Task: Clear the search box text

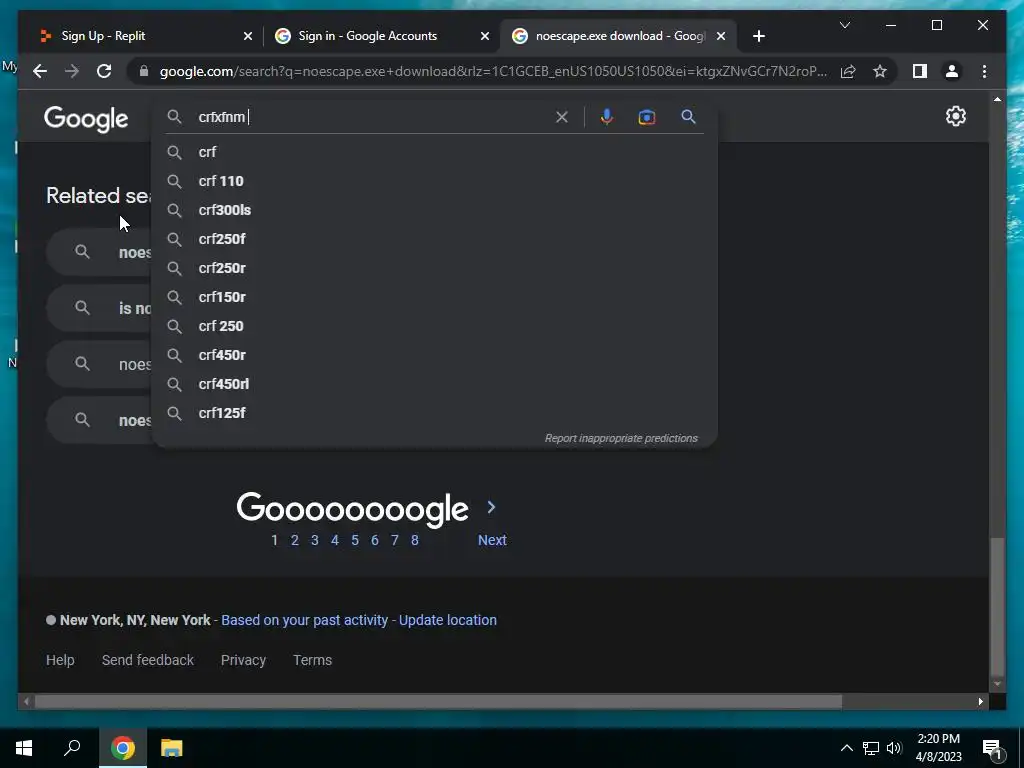Action: coord(562,117)
